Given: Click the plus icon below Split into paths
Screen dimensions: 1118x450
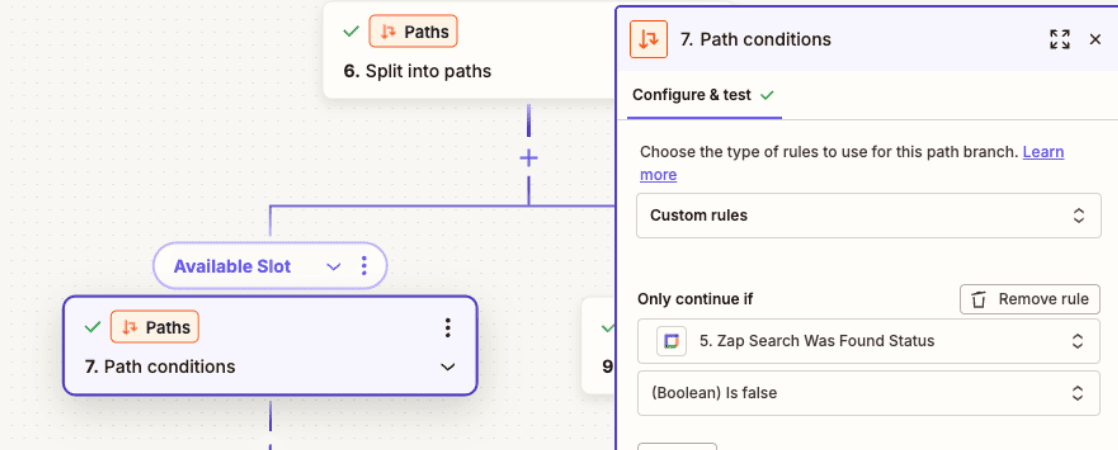Looking at the screenshot, I should 528,158.
